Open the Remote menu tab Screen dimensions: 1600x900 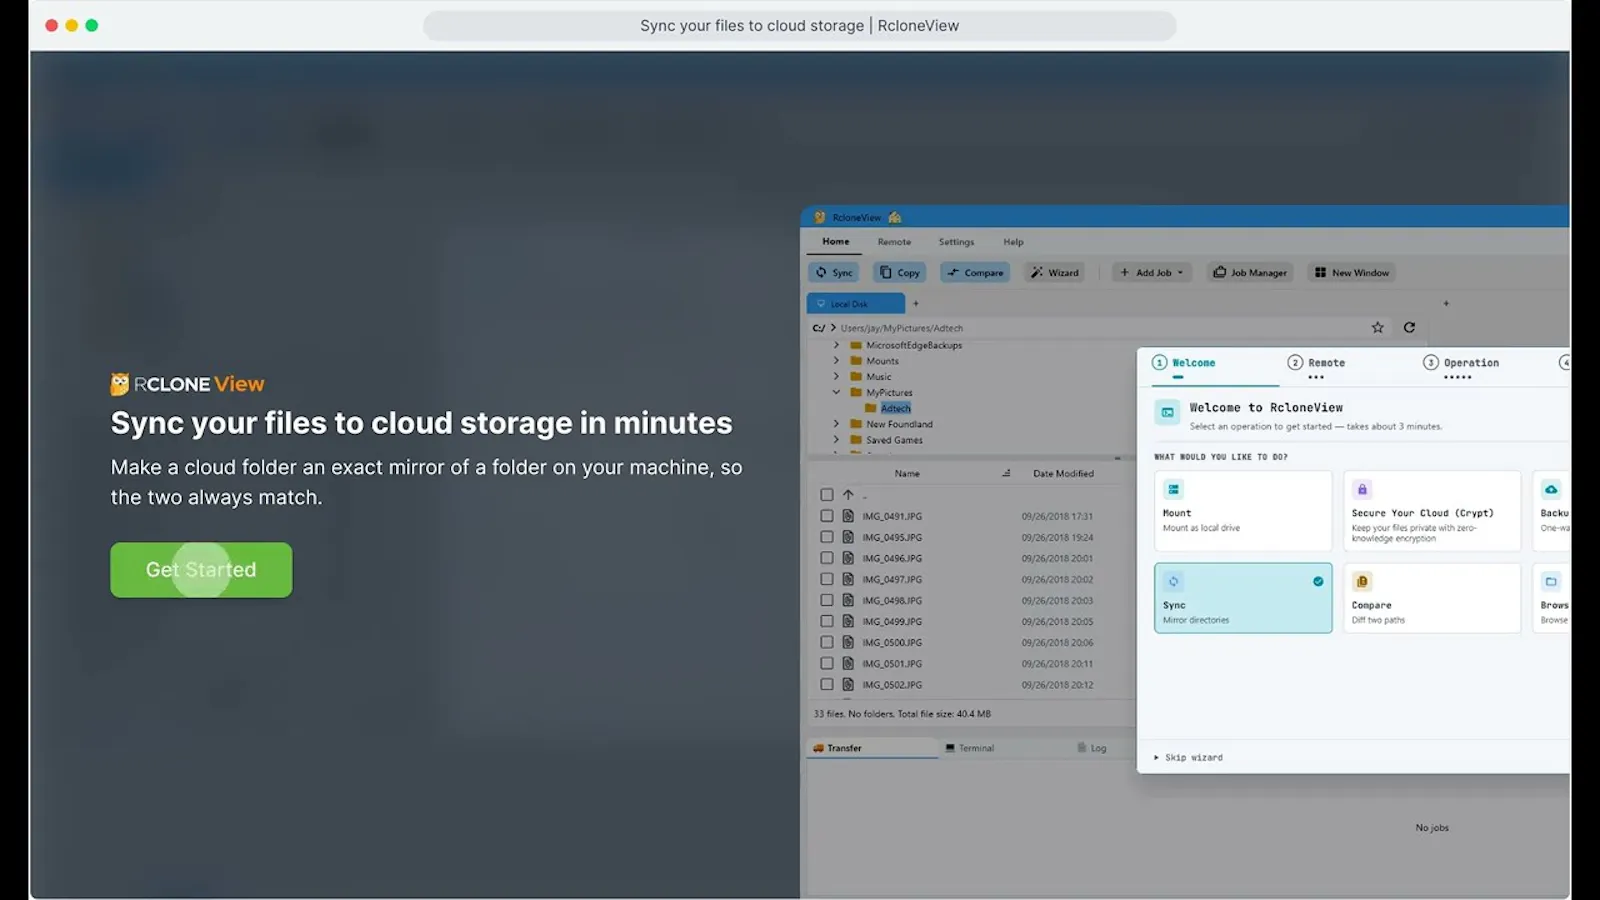point(894,242)
